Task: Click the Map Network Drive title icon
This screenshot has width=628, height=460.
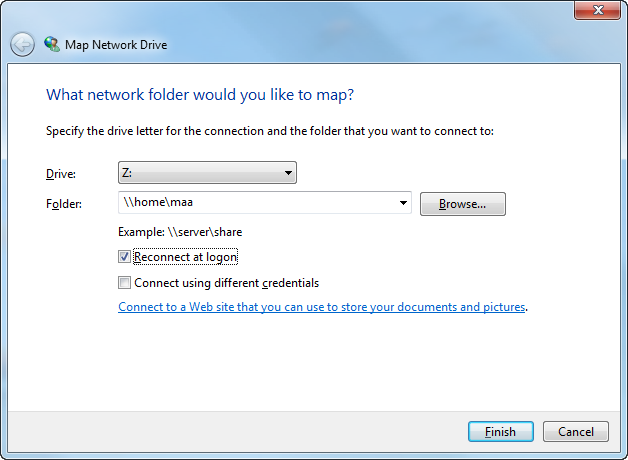Action: point(51,44)
